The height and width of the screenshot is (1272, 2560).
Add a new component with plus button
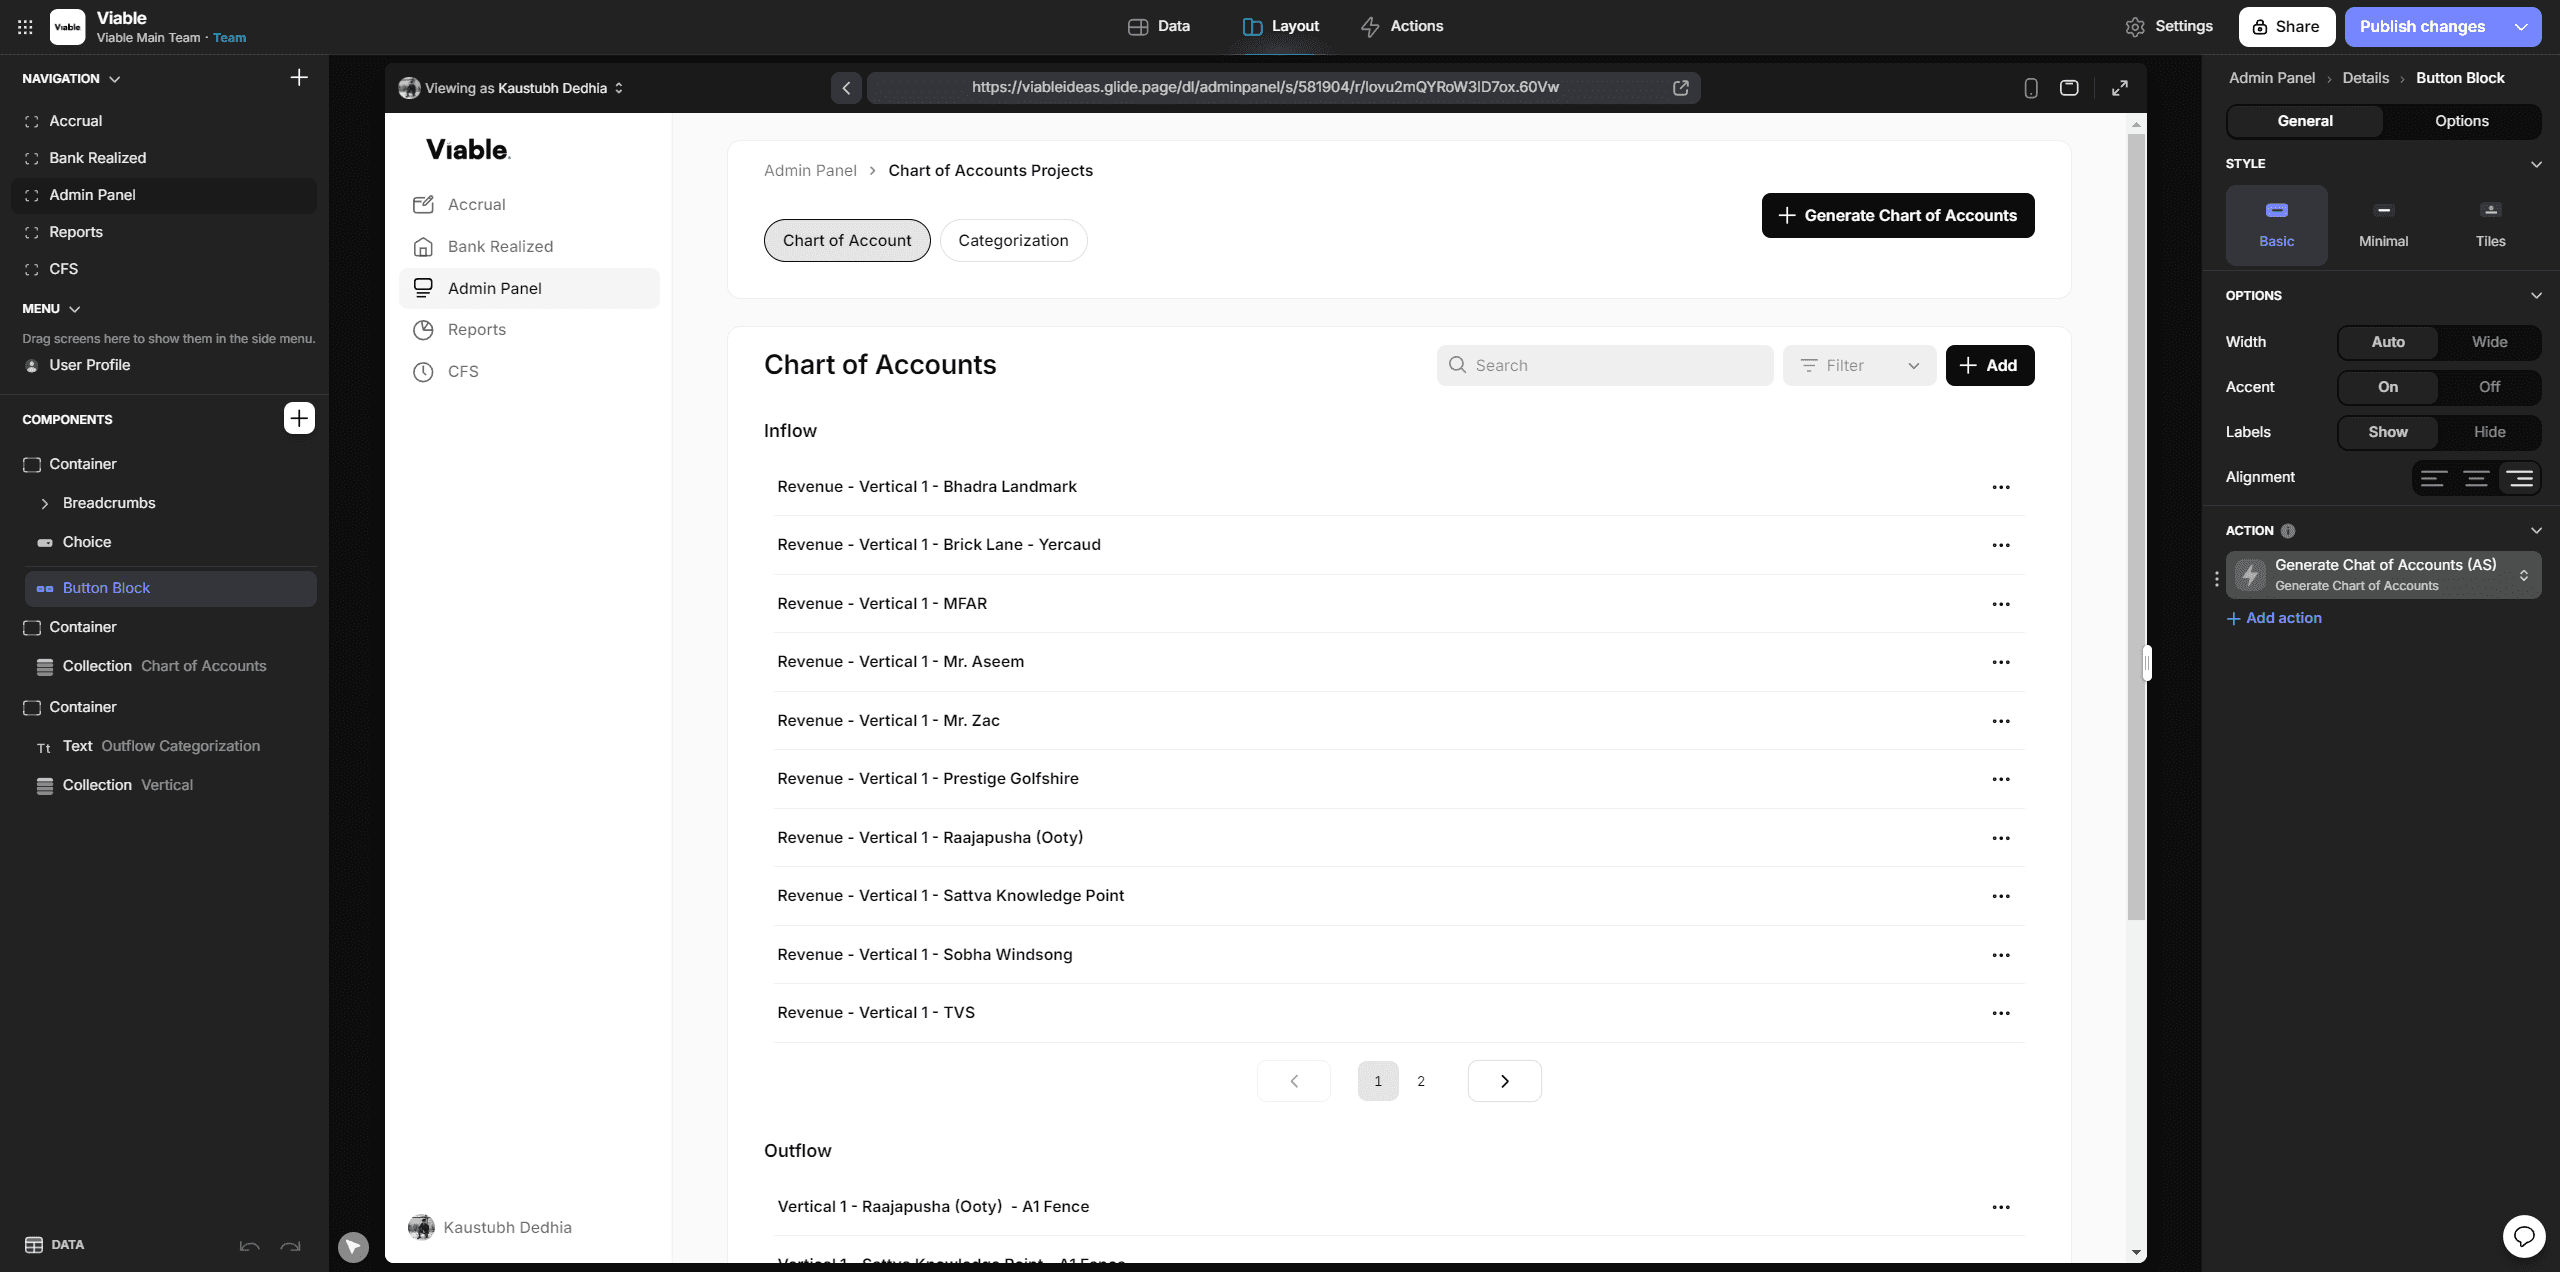299,418
